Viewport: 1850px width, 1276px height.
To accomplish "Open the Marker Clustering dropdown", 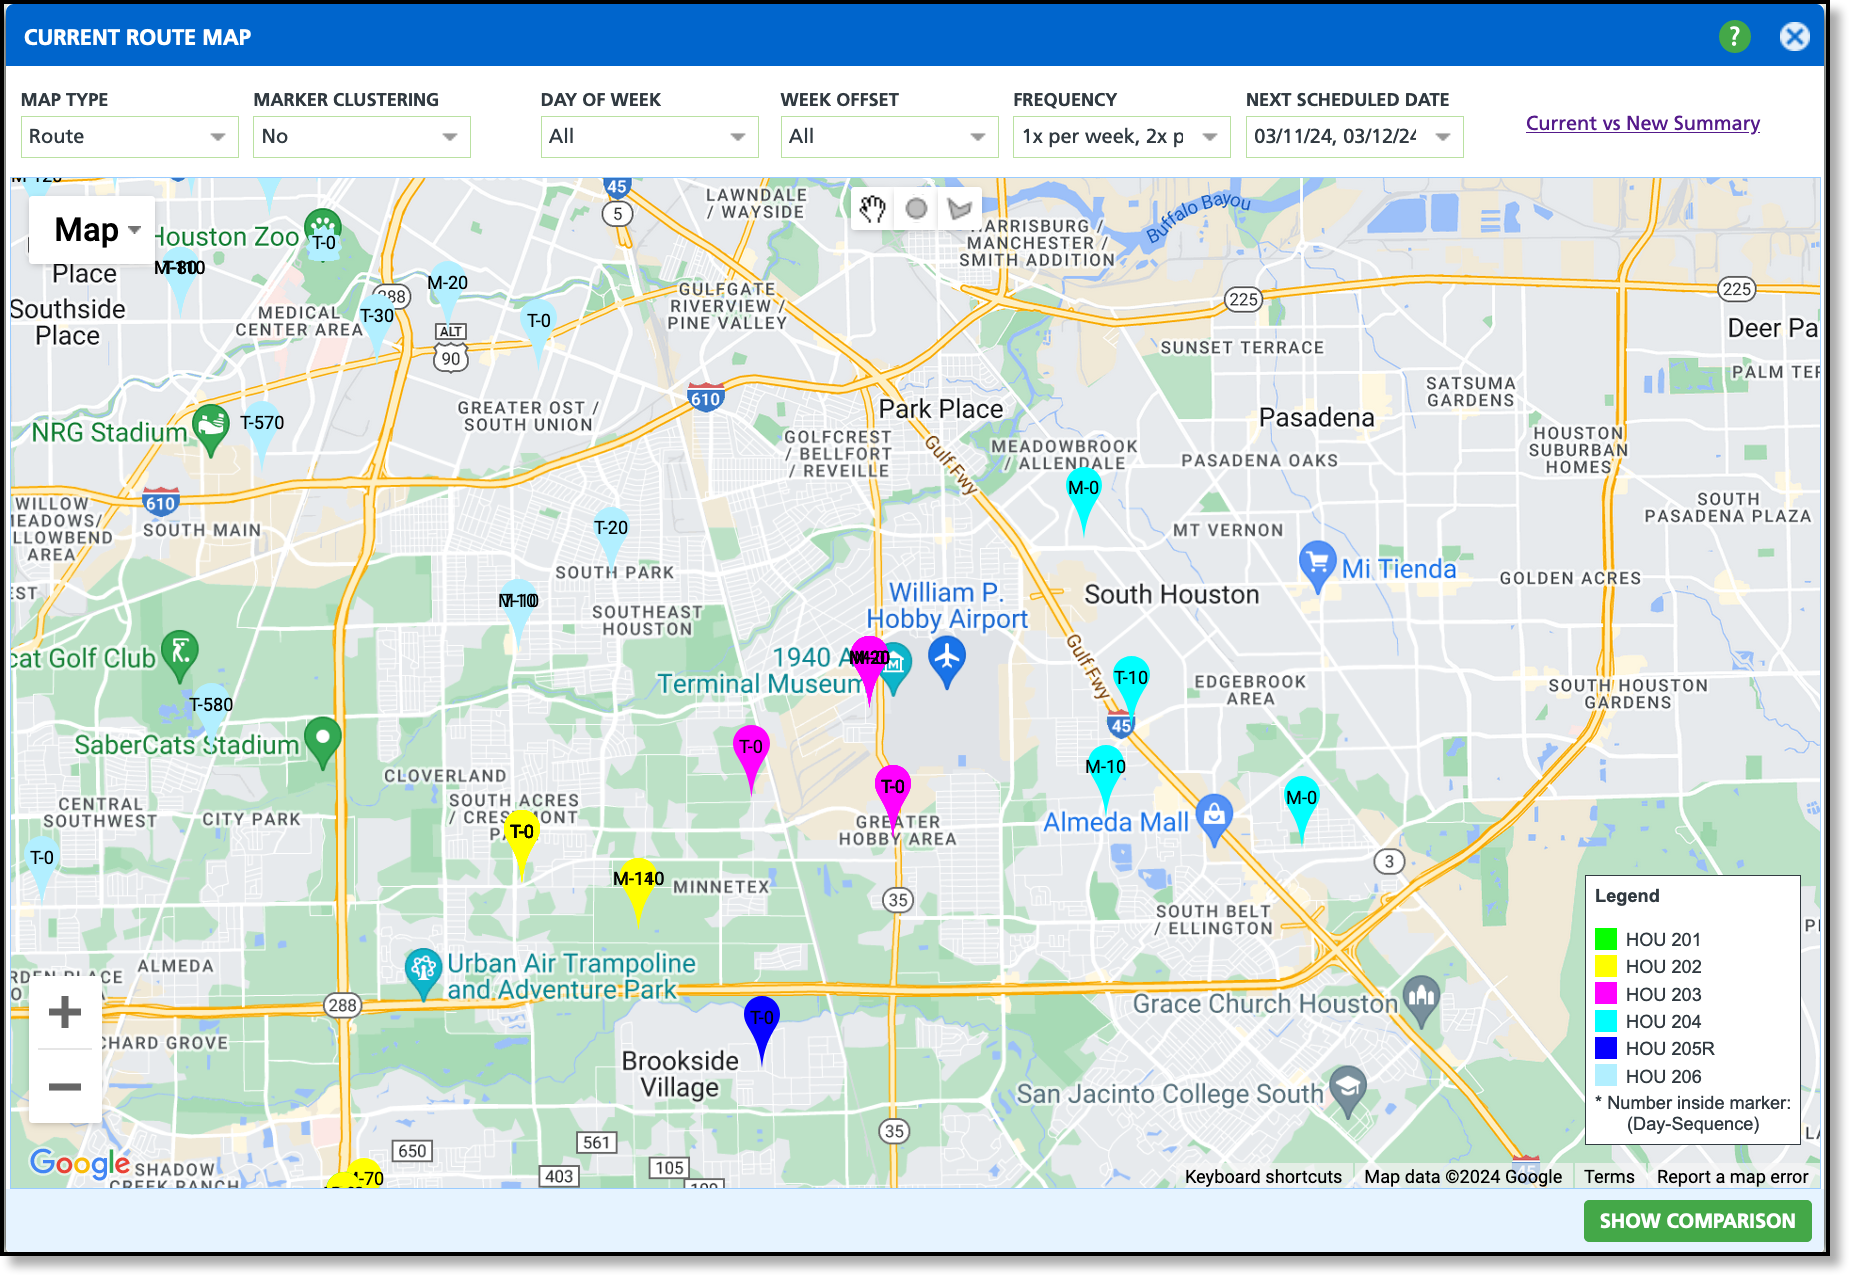I will coord(361,137).
